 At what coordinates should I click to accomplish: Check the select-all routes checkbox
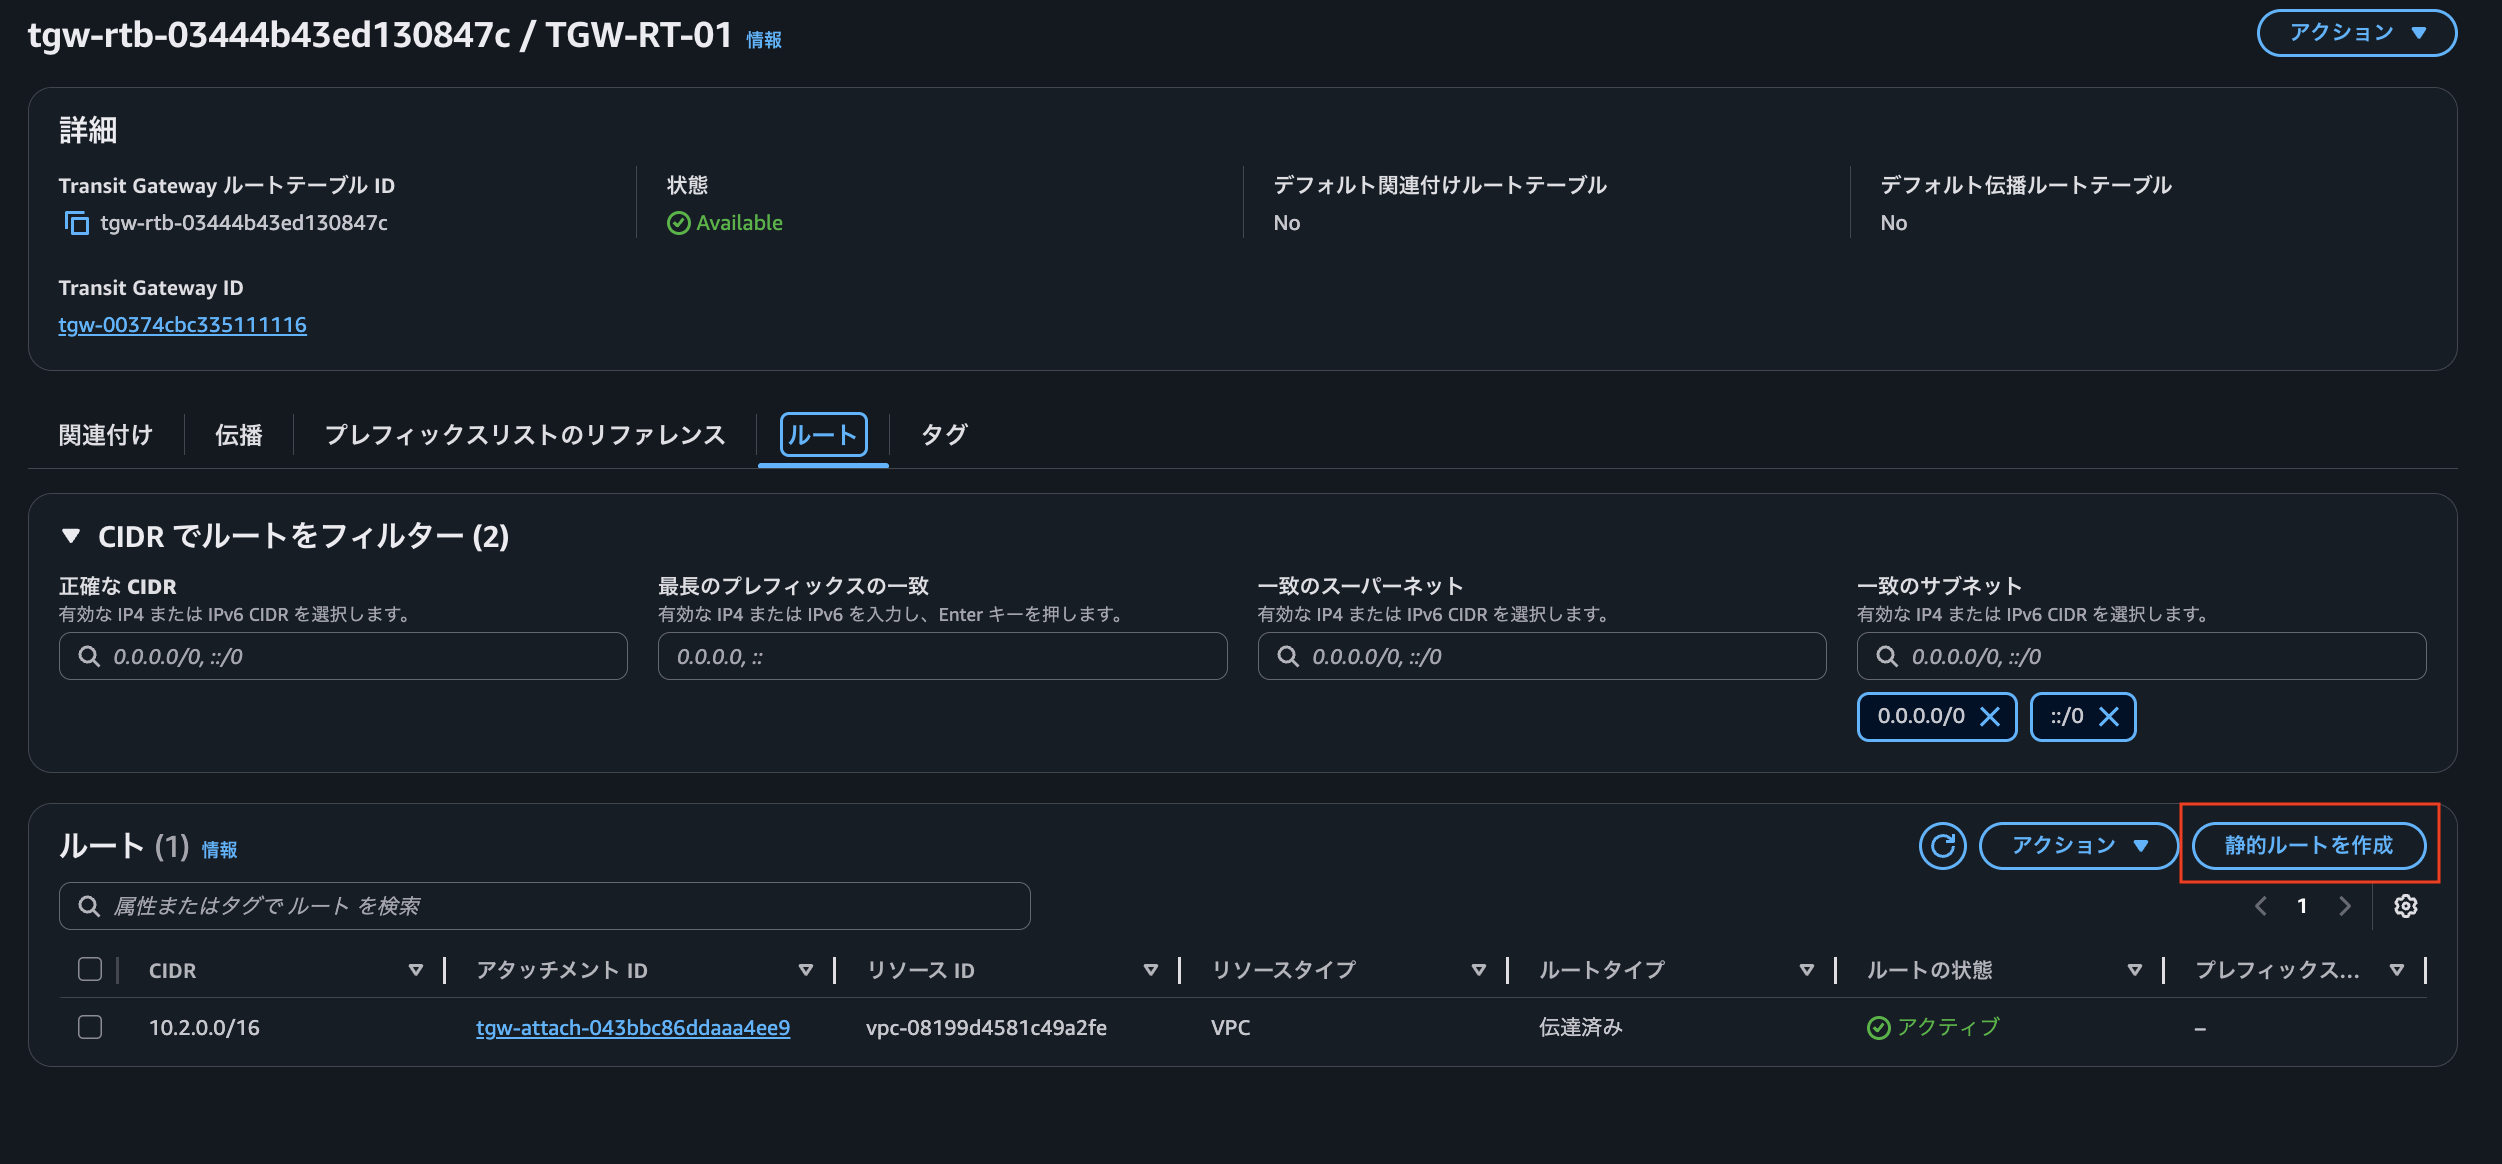[89, 969]
